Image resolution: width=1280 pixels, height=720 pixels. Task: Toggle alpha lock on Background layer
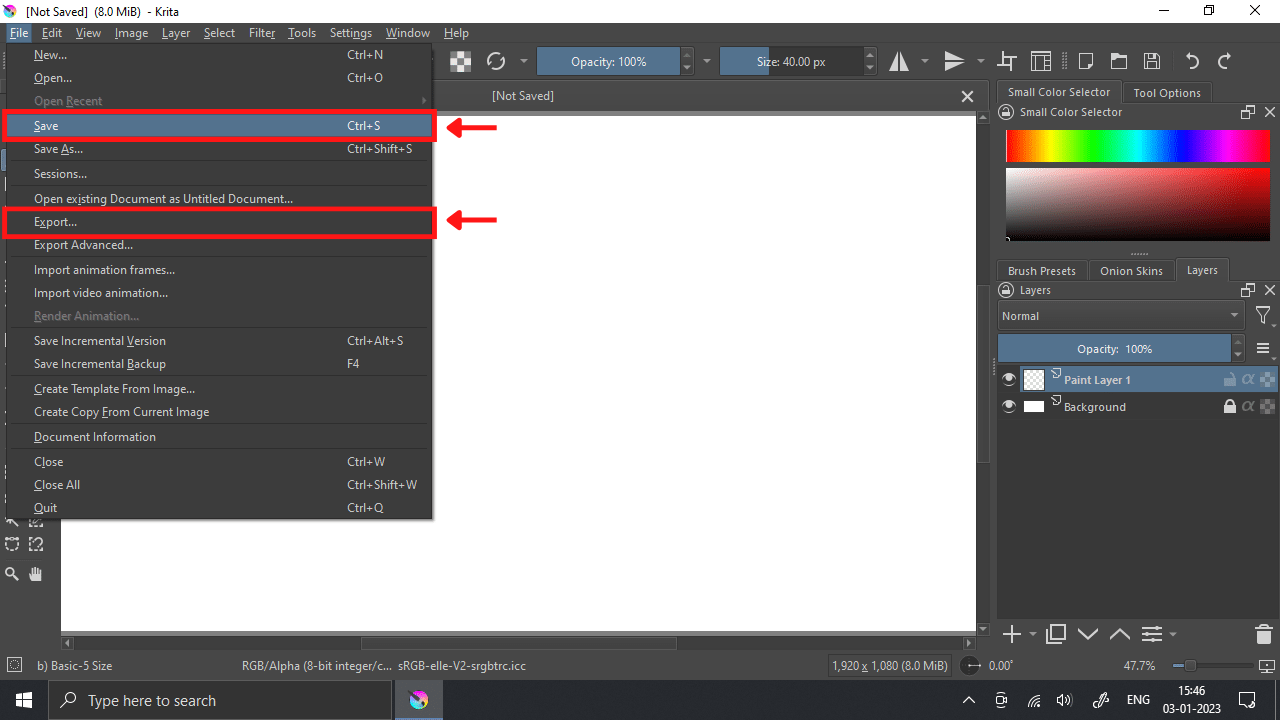pyautogui.click(x=1267, y=407)
